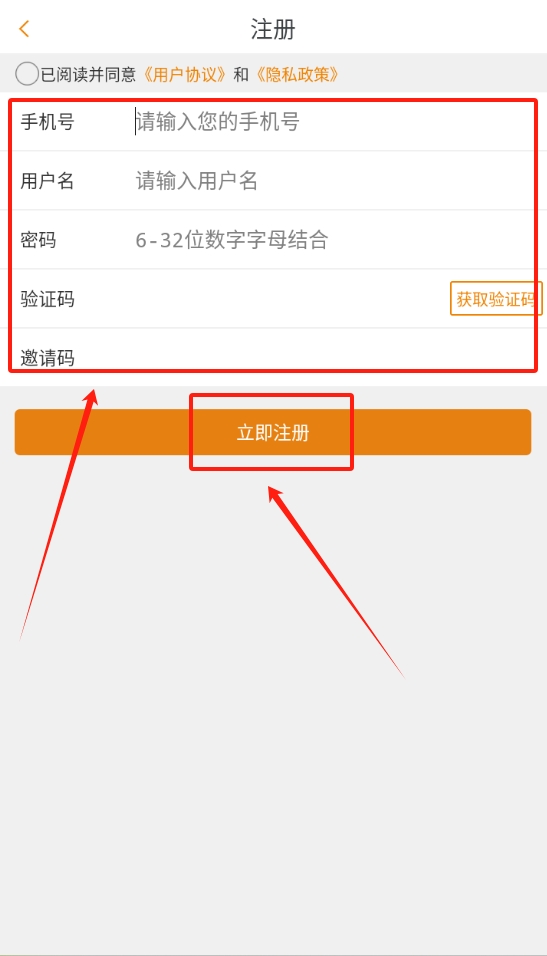This screenshot has height=956, width=547.
Task: Tap the 用户名 field label
Action: click(48, 181)
